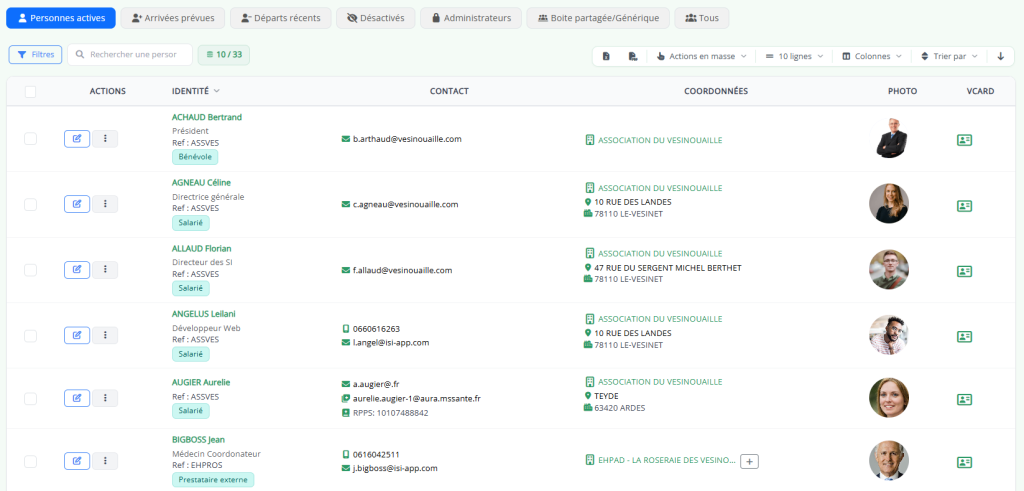
Task: Open ACHAUD Bertrand profile link
Action: [207, 118]
